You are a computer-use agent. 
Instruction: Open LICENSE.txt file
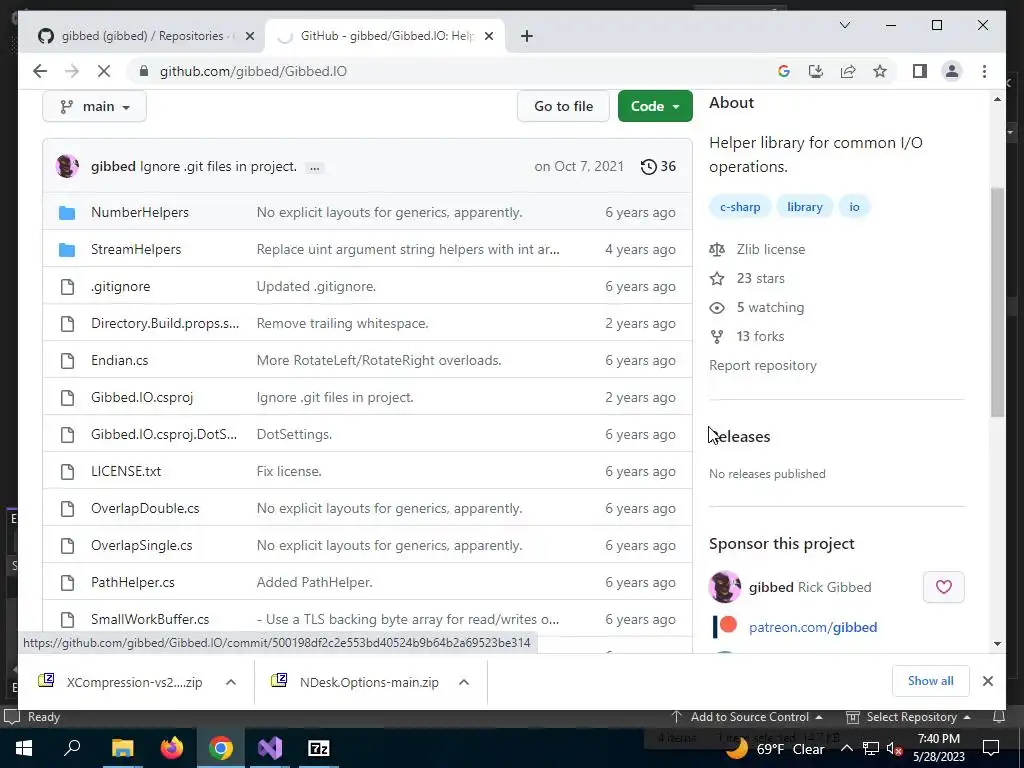pos(126,472)
